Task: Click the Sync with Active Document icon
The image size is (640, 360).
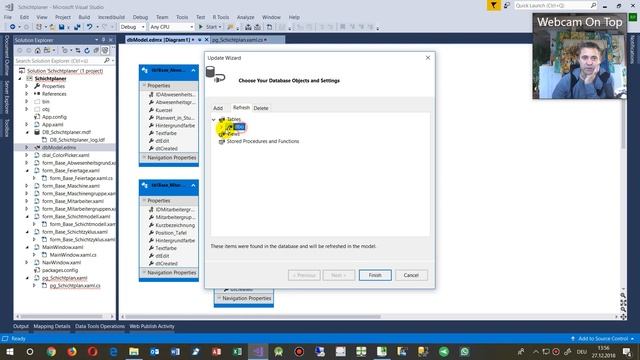Action: (x=77, y=51)
